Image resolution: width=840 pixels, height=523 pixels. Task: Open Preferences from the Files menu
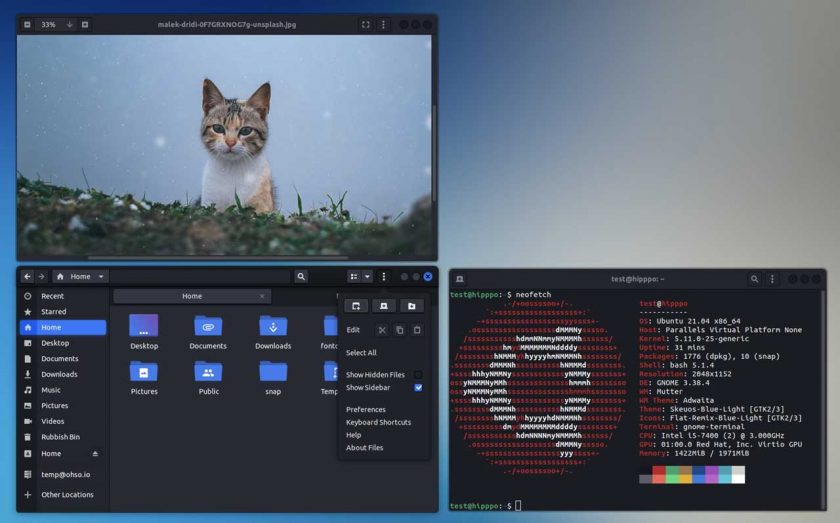pyautogui.click(x=366, y=409)
